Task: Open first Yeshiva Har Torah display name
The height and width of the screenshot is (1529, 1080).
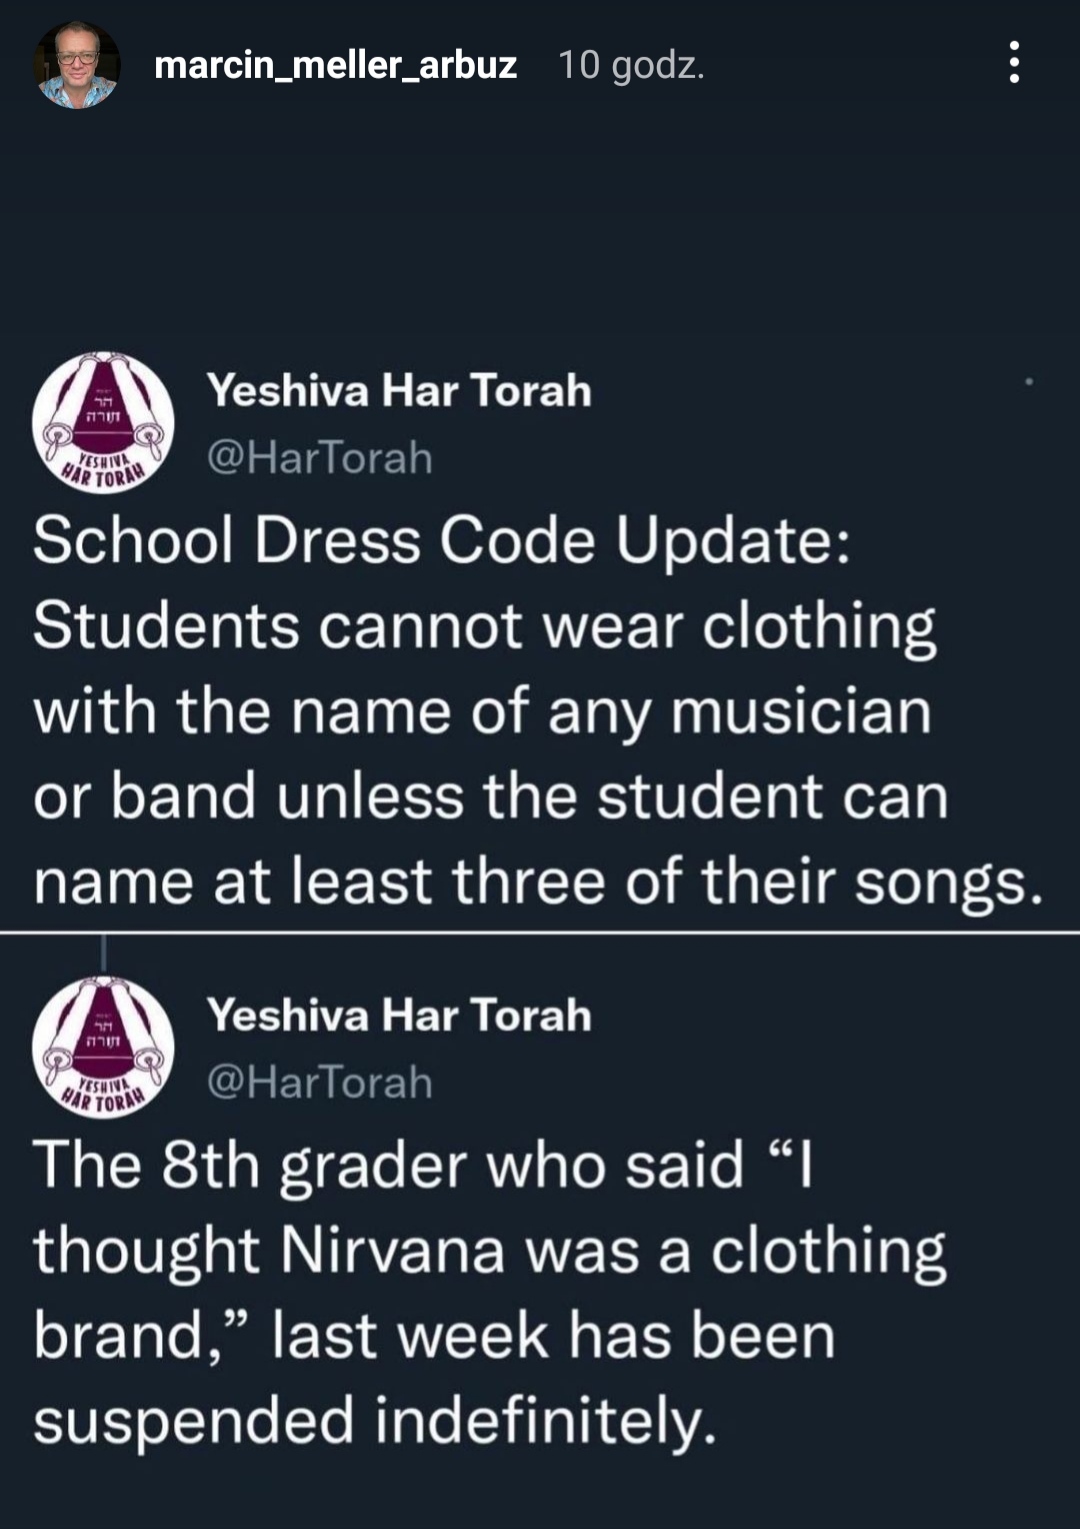Action: [399, 390]
